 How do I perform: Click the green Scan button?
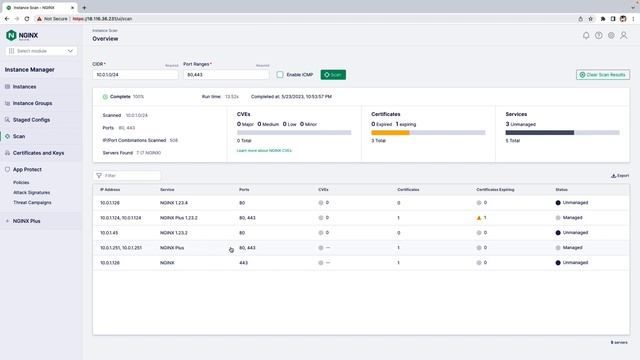point(333,75)
